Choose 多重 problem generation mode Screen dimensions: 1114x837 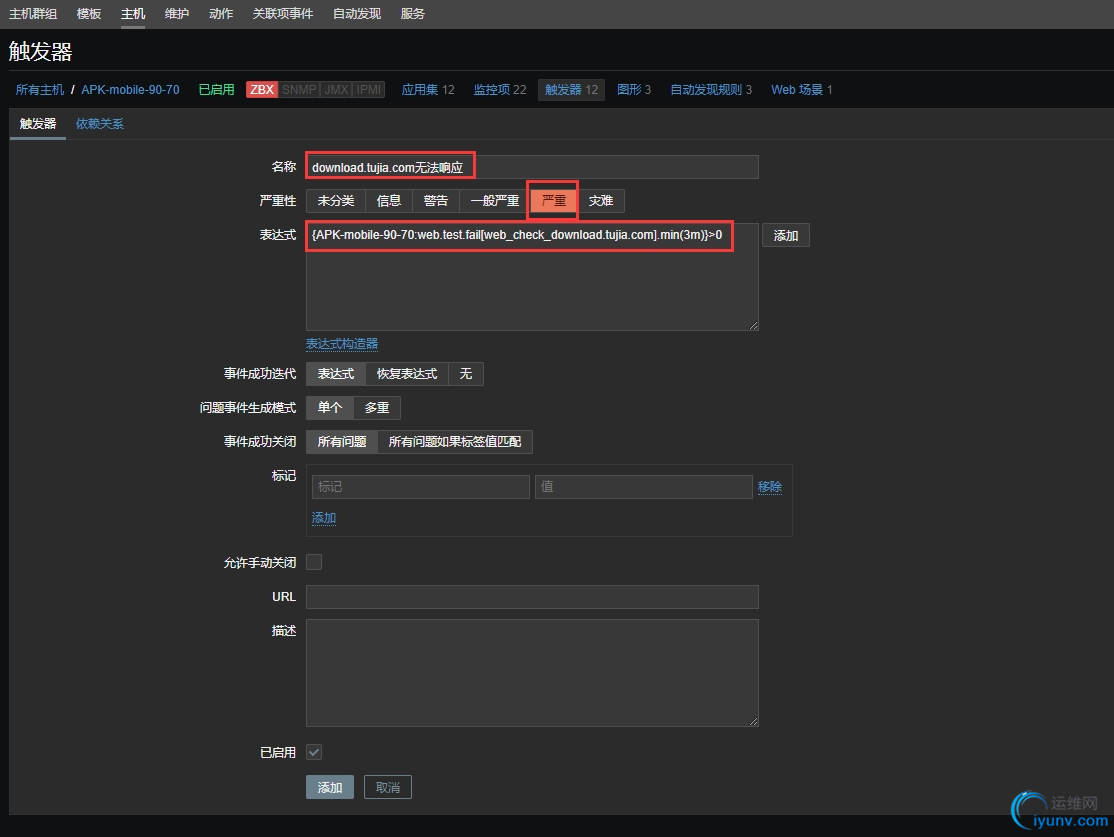[x=377, y=408]
